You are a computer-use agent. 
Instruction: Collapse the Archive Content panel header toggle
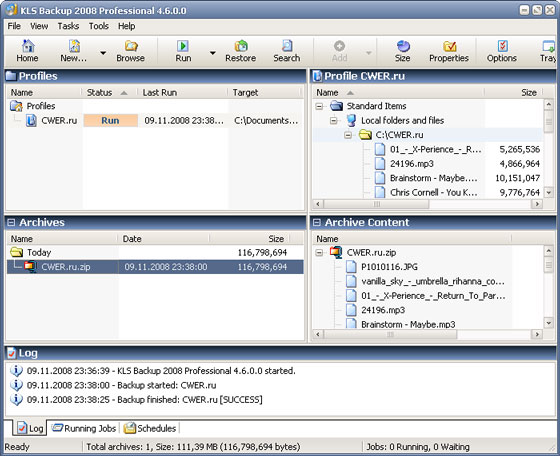point(316,222)
